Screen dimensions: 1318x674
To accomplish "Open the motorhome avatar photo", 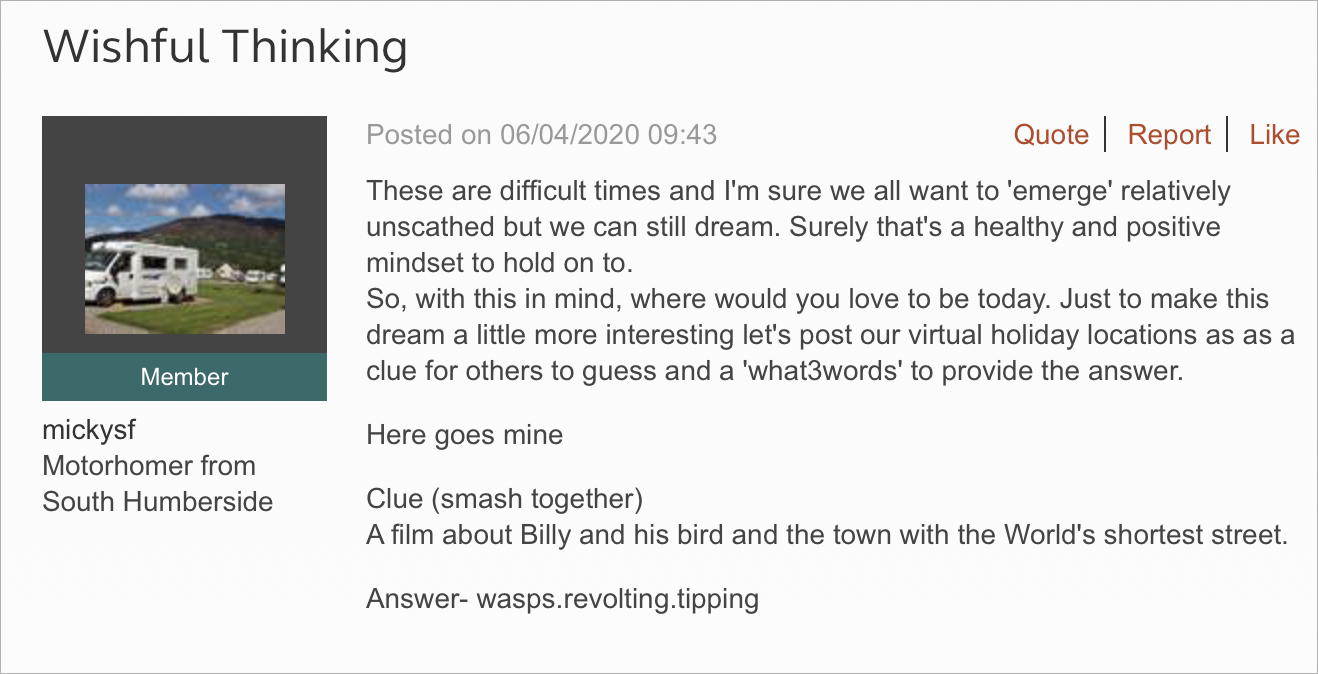I will (185, 258).
